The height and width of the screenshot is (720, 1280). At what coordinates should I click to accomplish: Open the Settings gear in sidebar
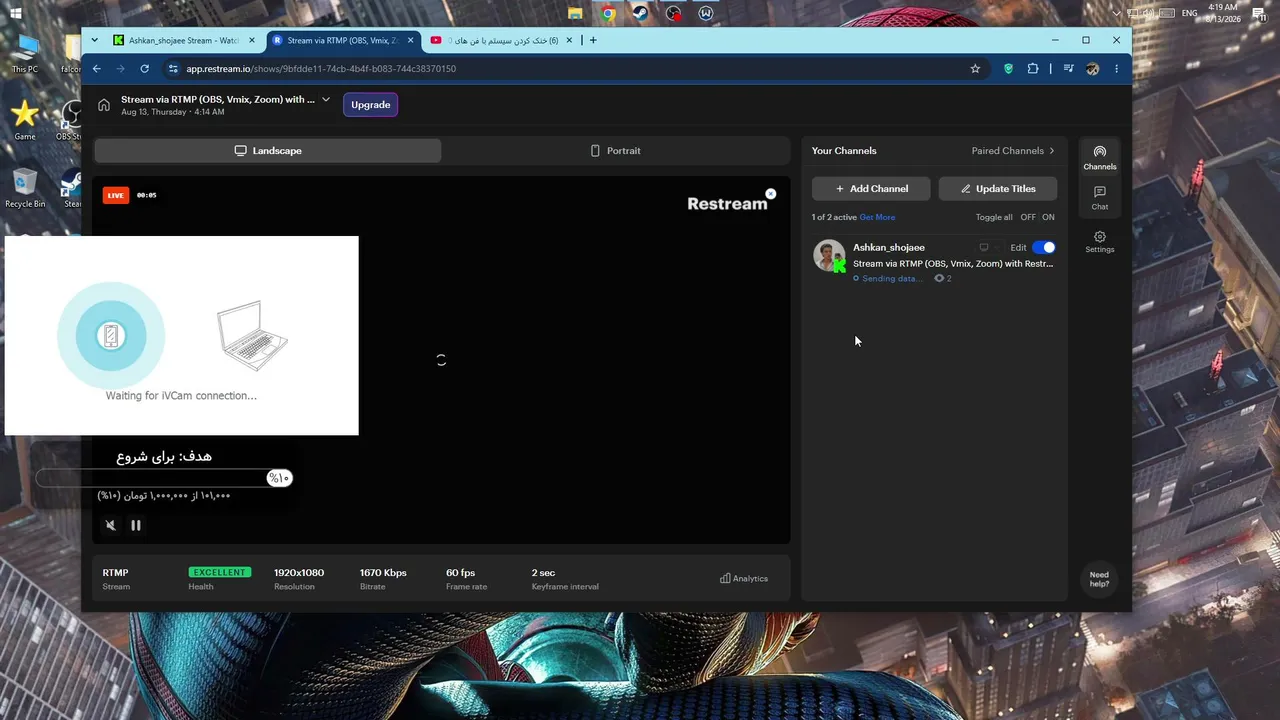(x=1099, y=241)
